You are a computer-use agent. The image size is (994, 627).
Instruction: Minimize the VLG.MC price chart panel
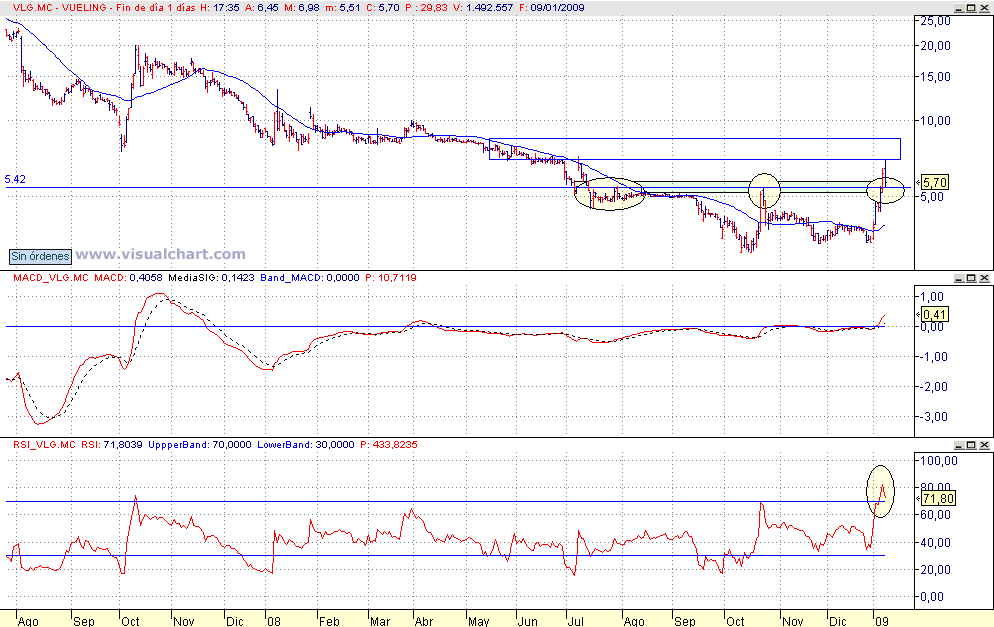[959, 8]
